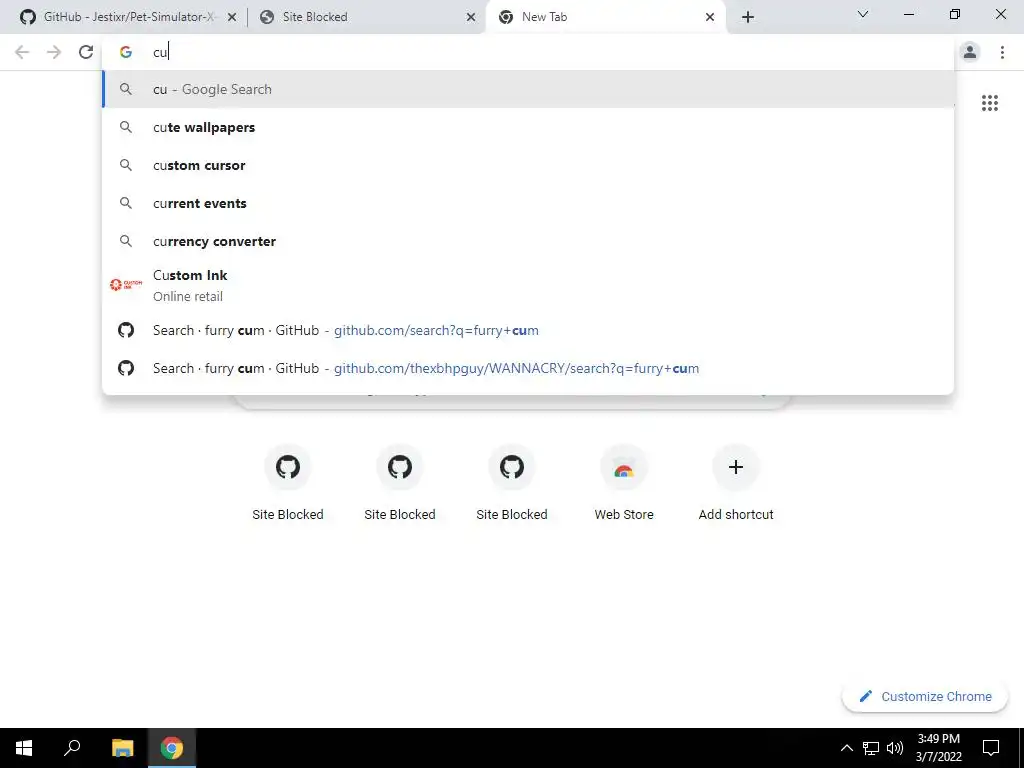Open the middle Site Blocked shortcut
This screenshot has height=768, width=1024.
coord(400,483)
